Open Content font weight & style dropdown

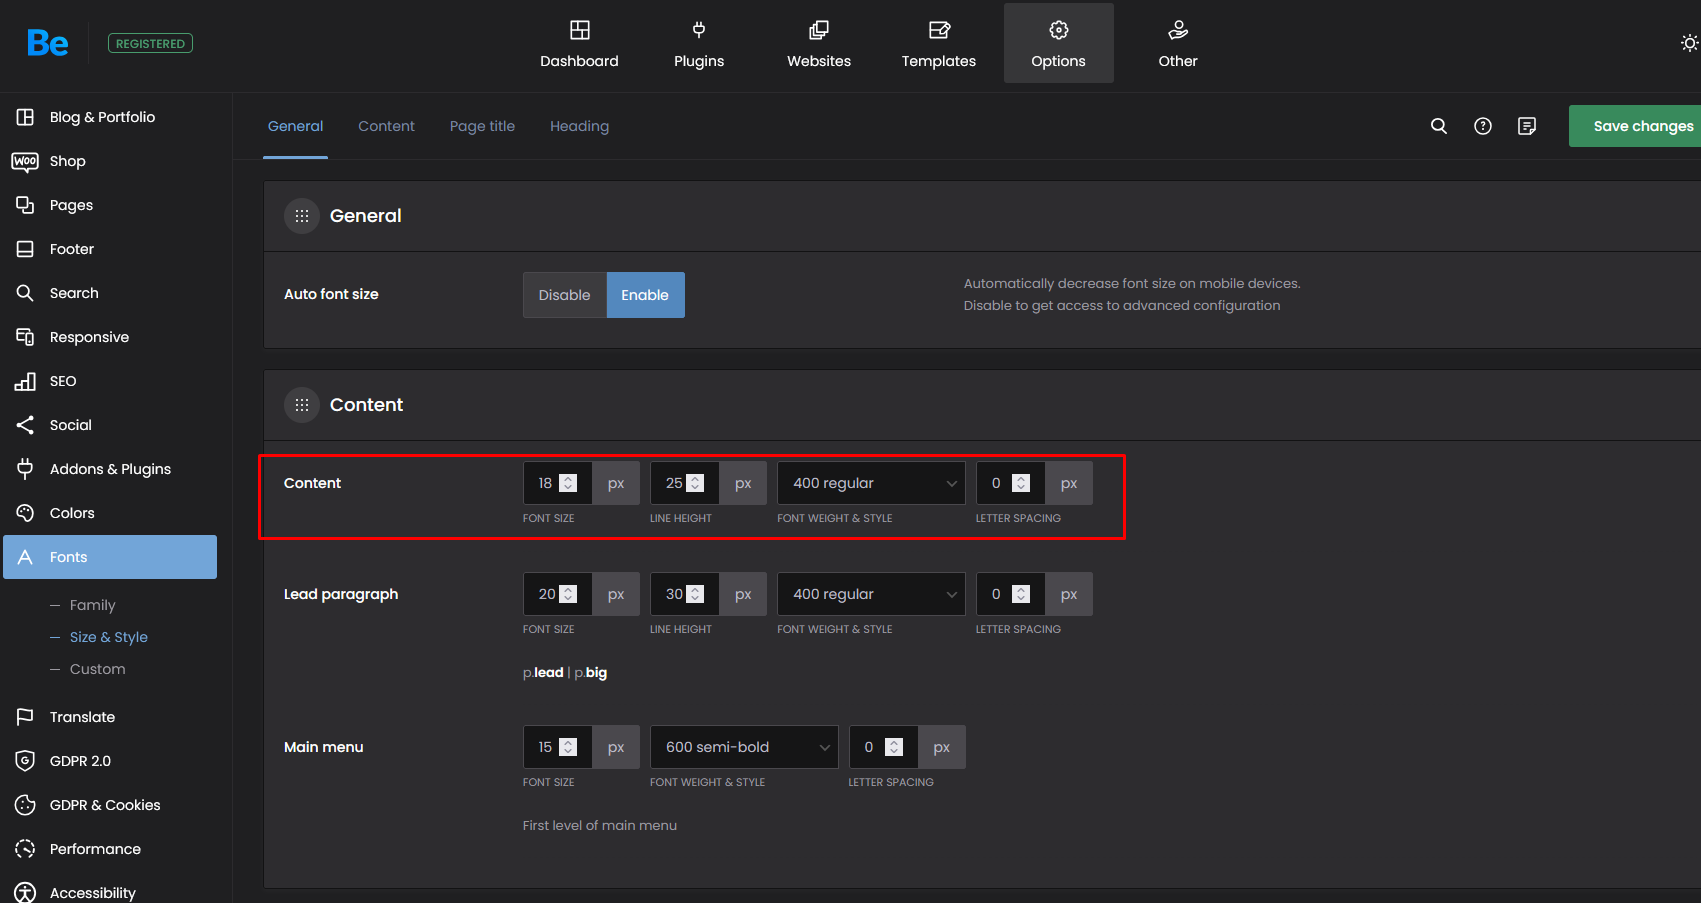point(871,483)
